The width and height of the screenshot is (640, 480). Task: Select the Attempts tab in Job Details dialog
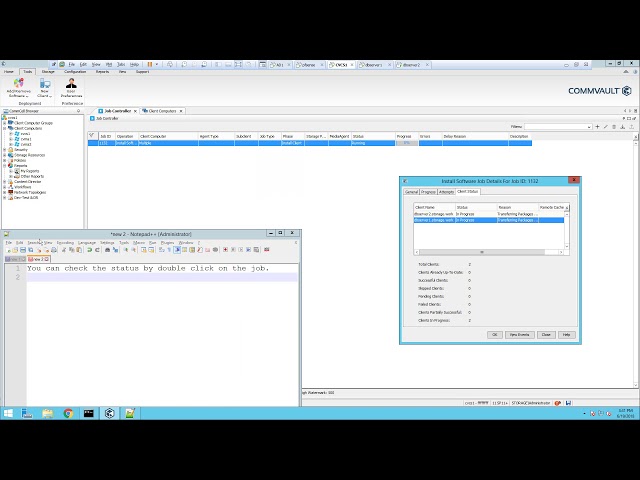pyautogui.click(x=447, y=192)
